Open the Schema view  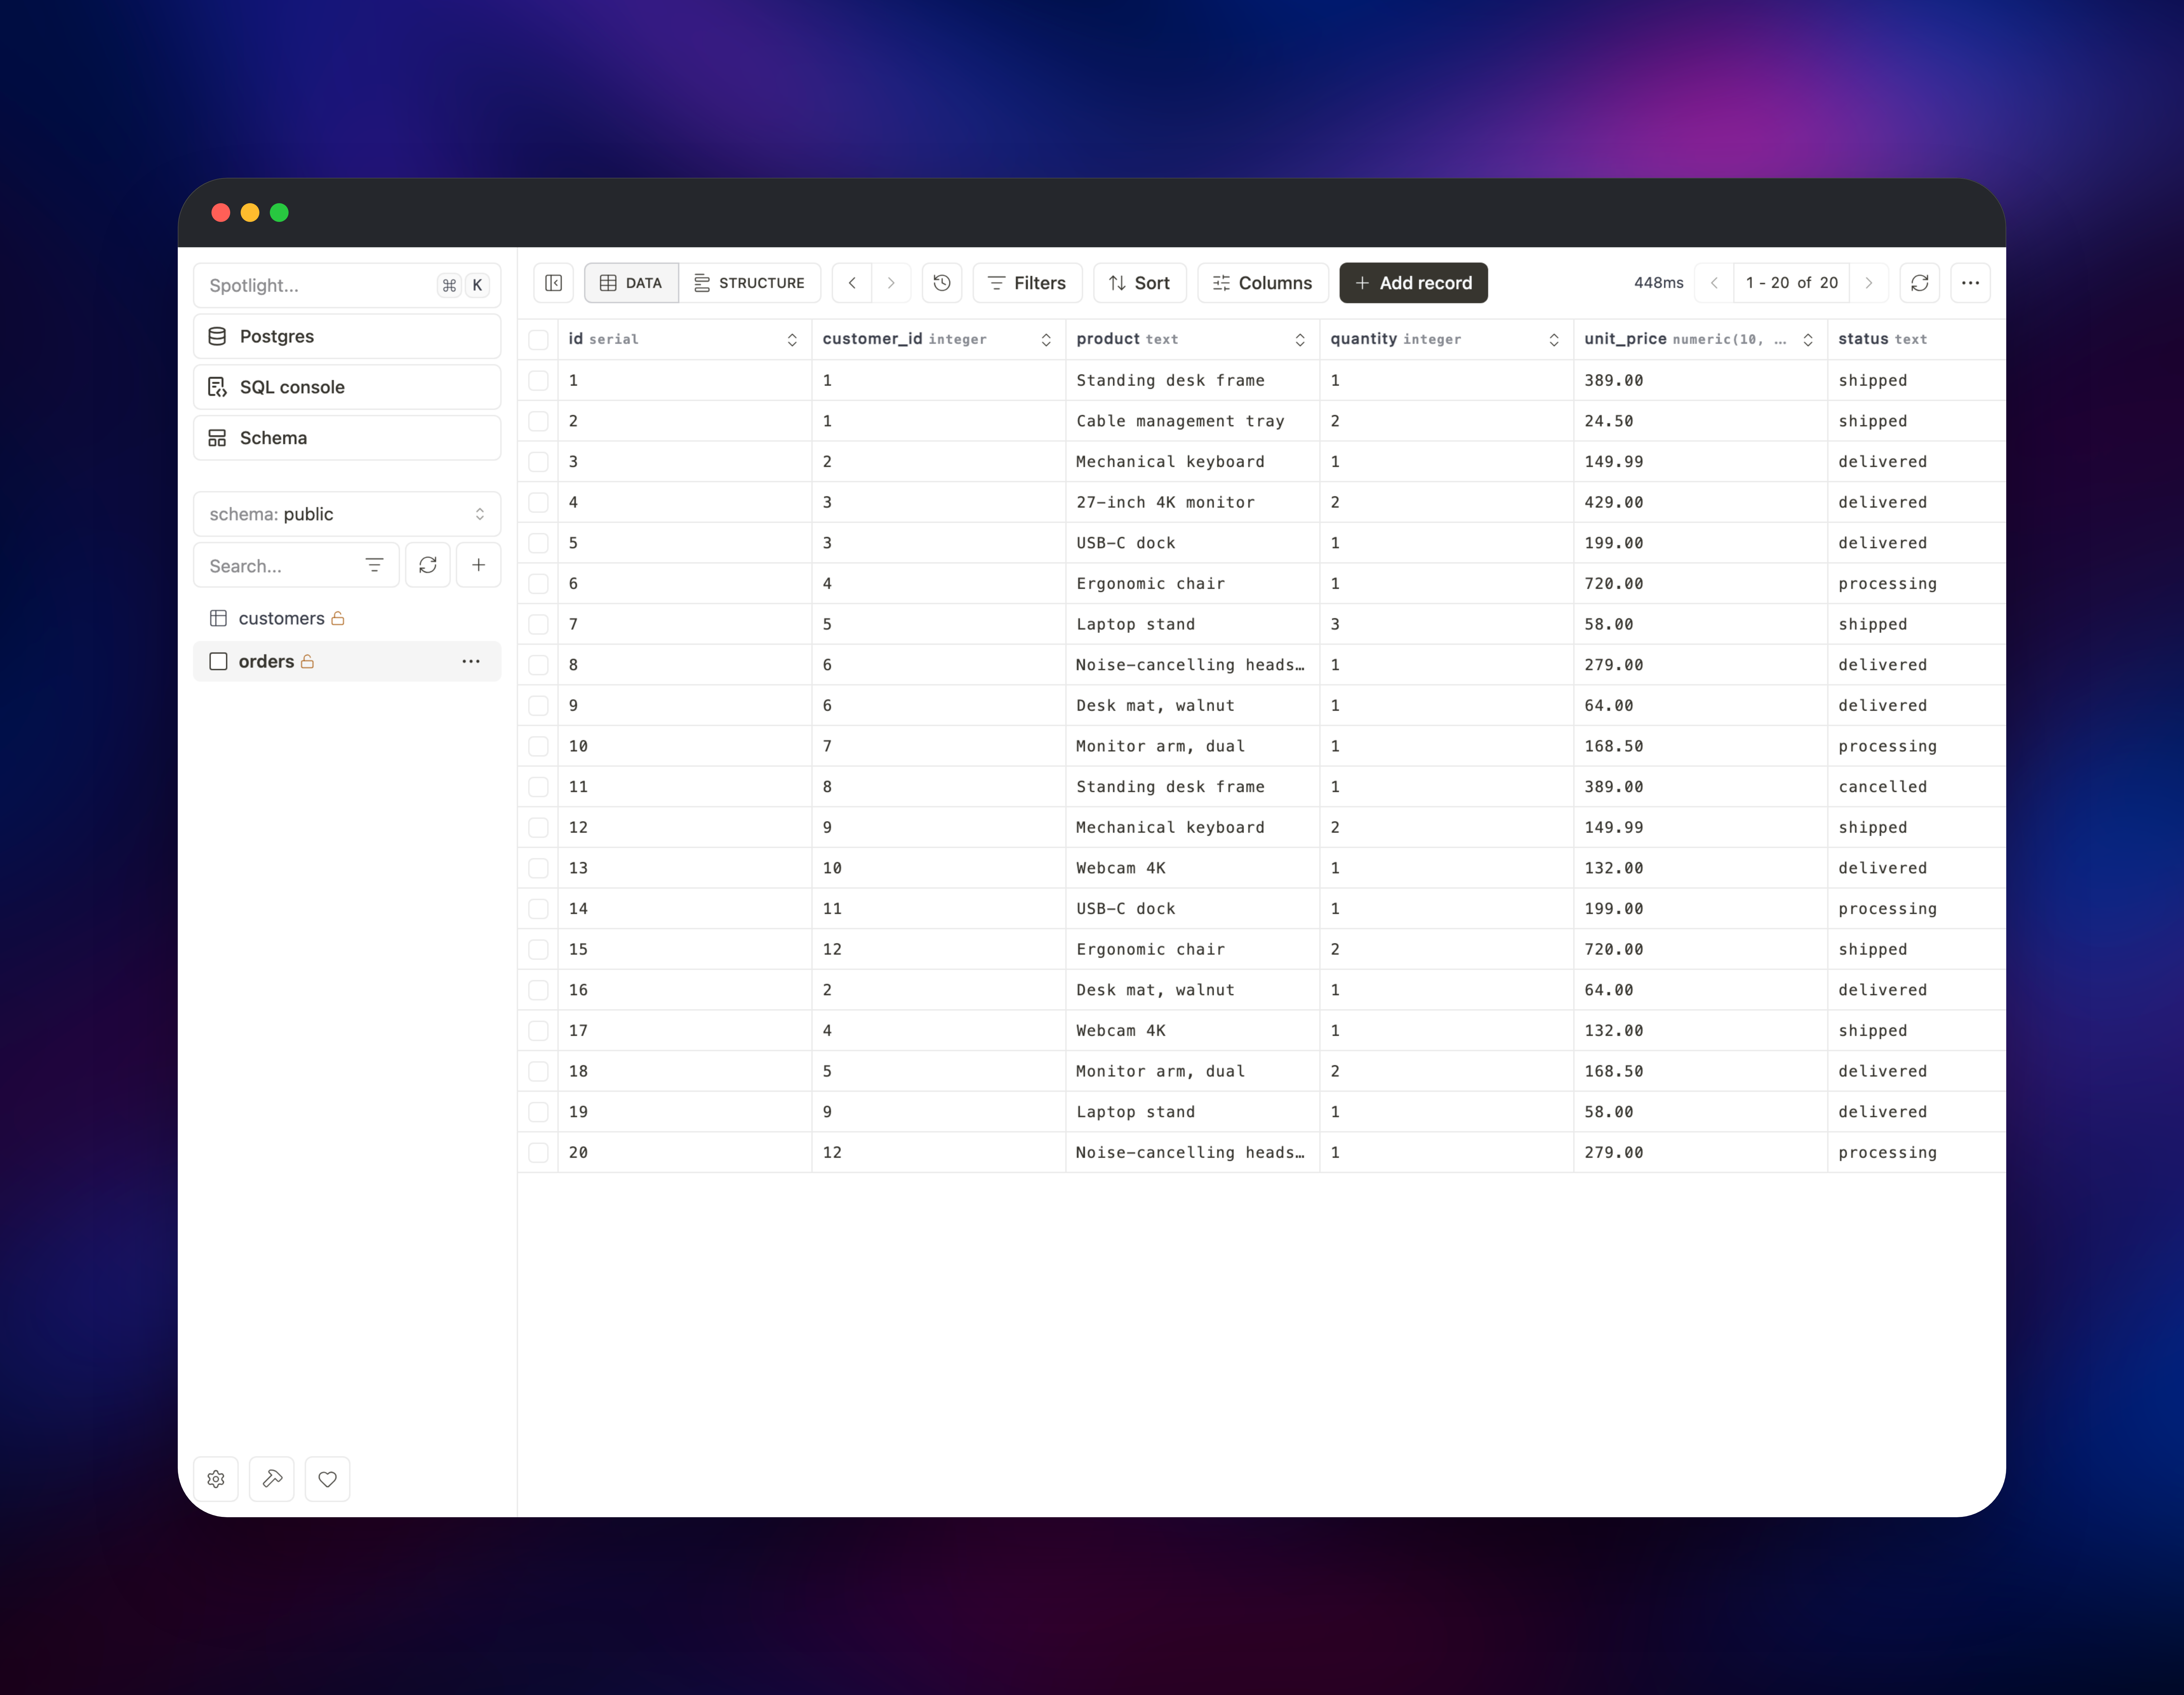pos(347,438)
